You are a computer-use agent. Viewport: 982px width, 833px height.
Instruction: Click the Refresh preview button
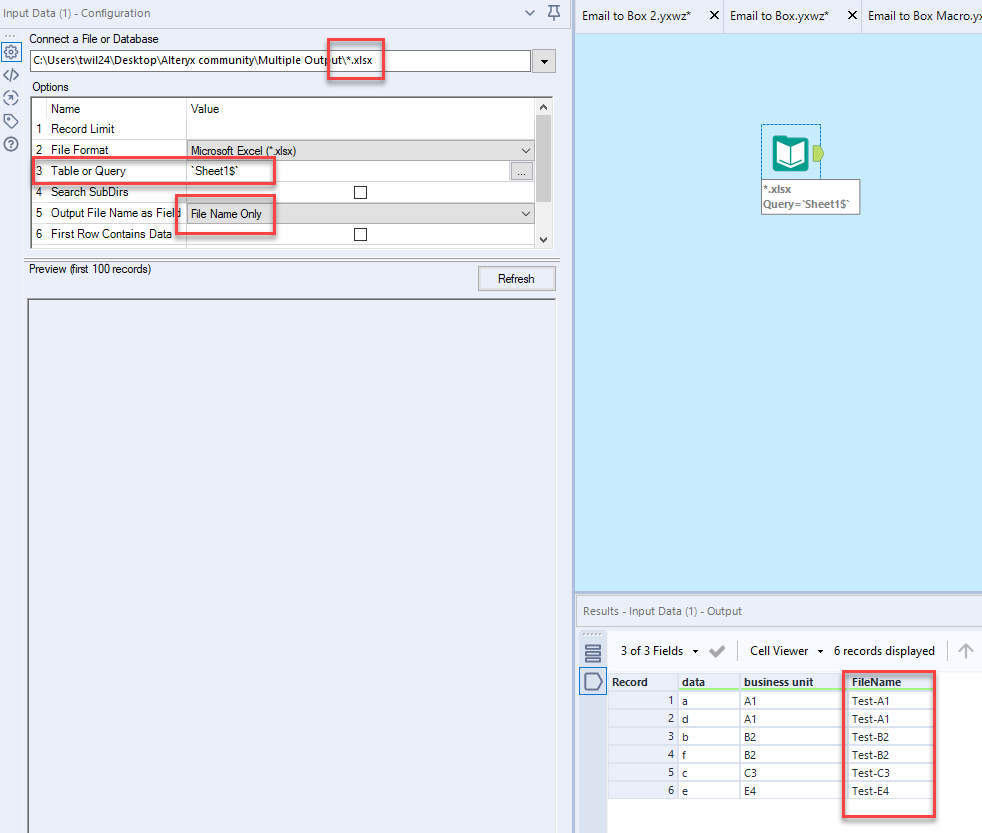(517, 279)
